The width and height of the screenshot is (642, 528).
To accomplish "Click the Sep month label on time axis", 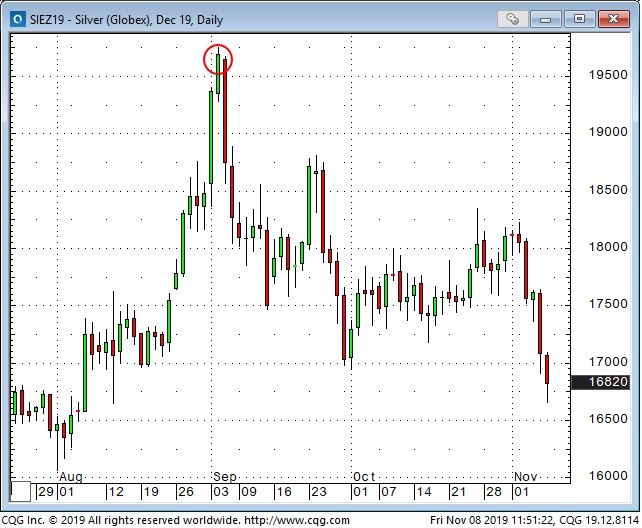I will [x=225, y=477].
